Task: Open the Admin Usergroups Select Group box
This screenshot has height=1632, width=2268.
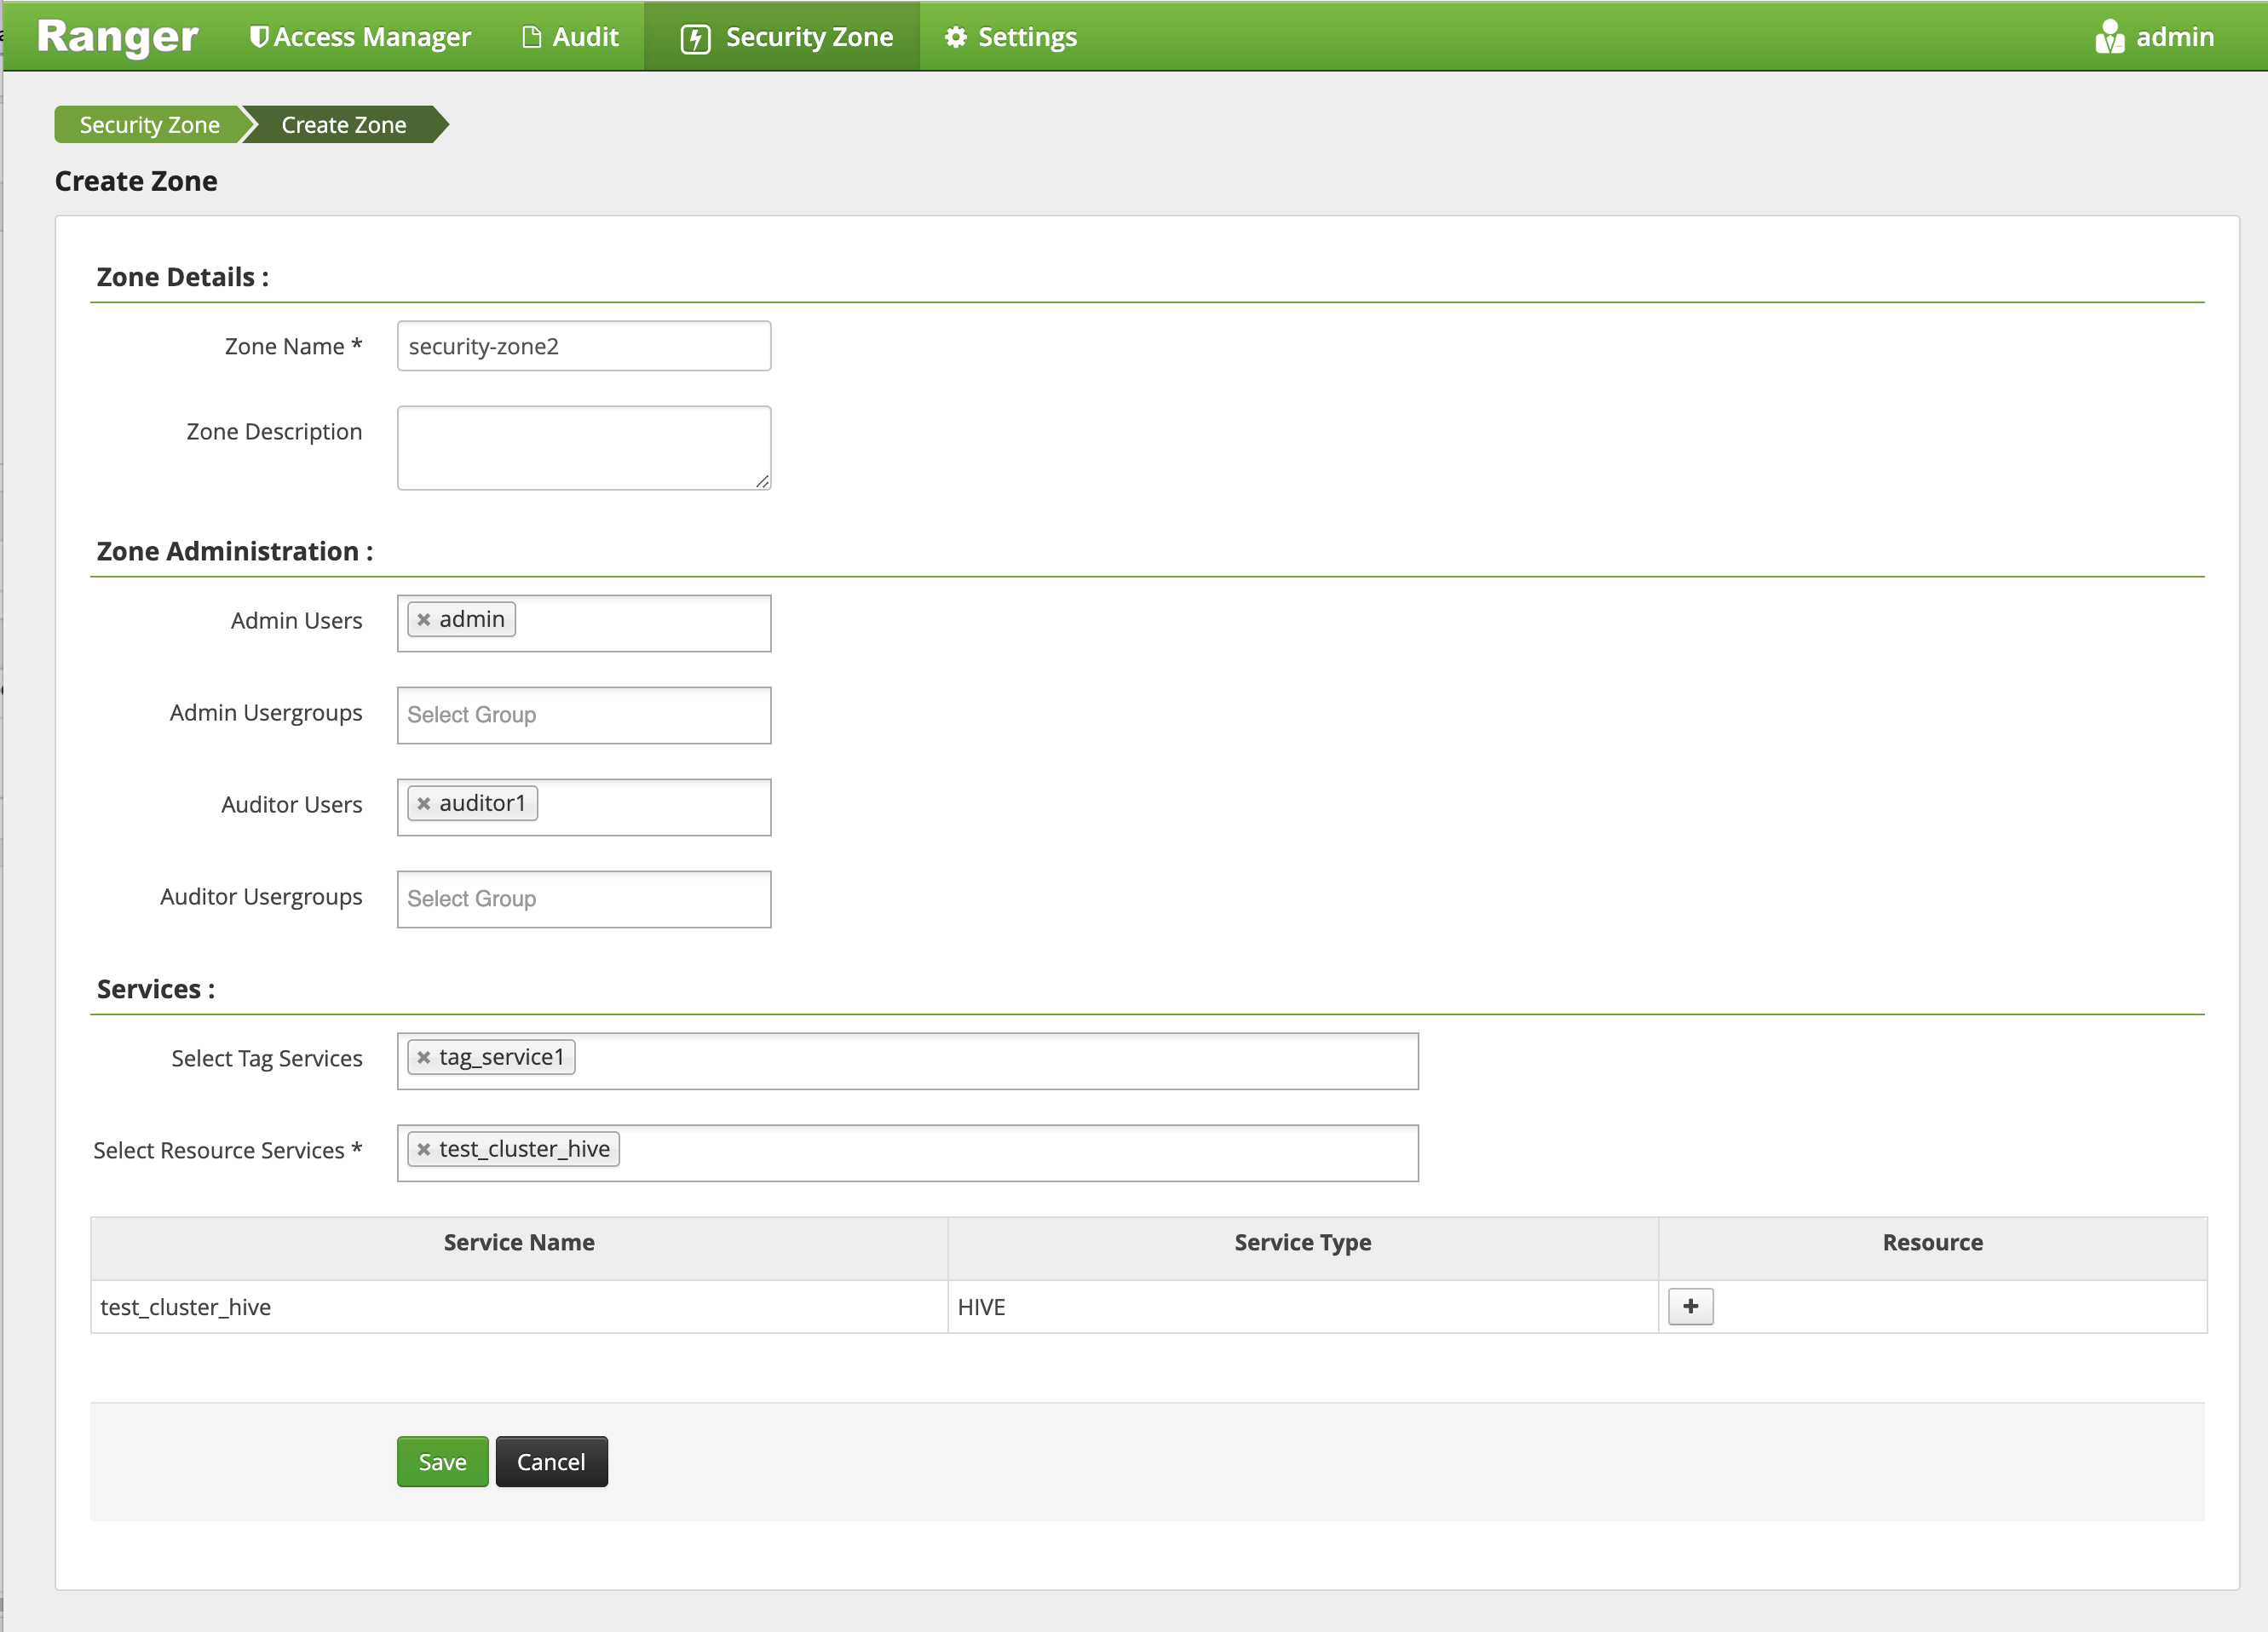Action: pyautogui.click(x=584, y=715)
